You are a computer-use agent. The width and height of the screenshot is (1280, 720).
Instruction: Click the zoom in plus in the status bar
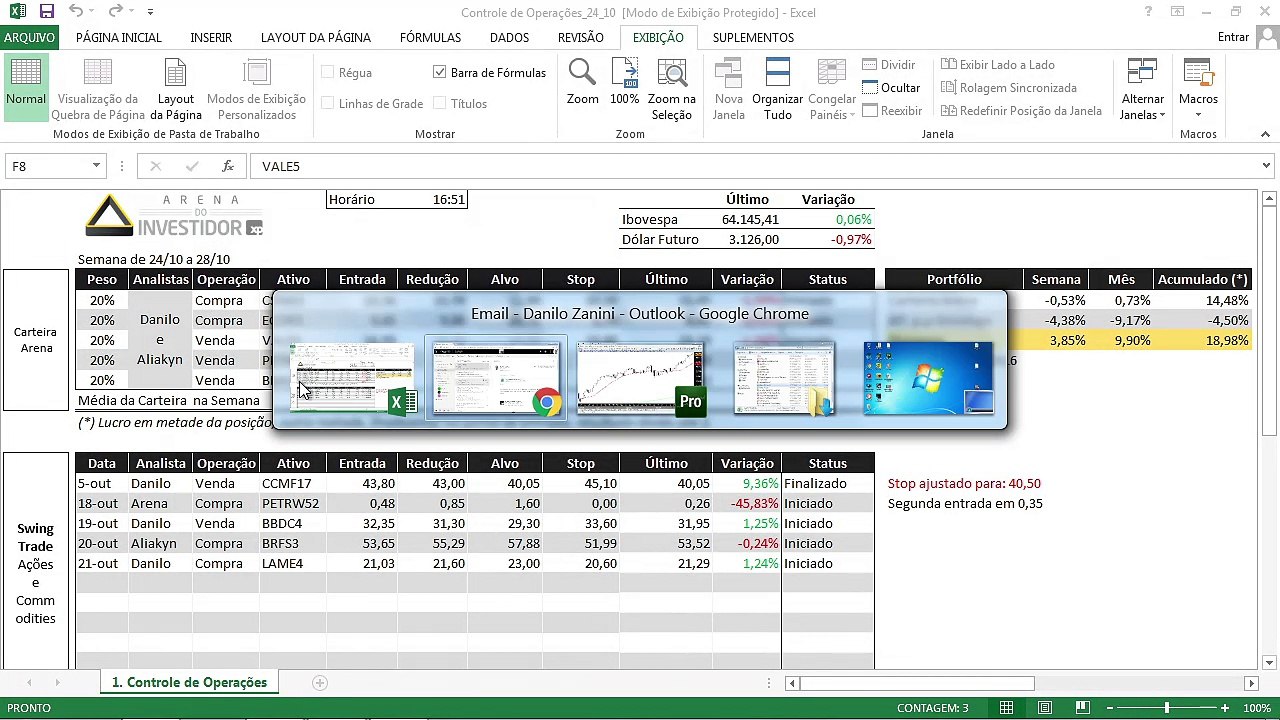(1224, 708)
